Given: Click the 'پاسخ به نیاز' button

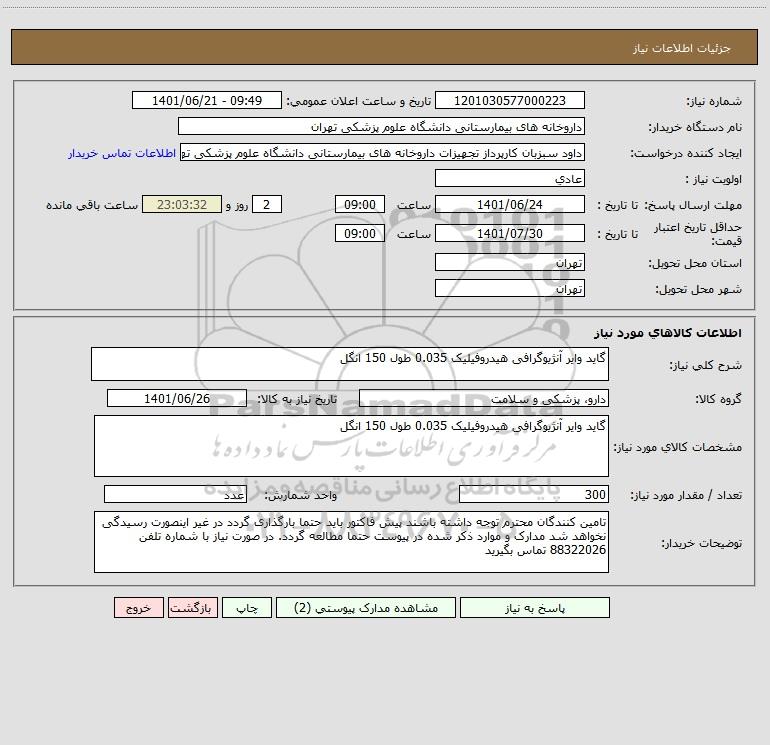Looking at the screenshot, I should click(x=535, y=607).
